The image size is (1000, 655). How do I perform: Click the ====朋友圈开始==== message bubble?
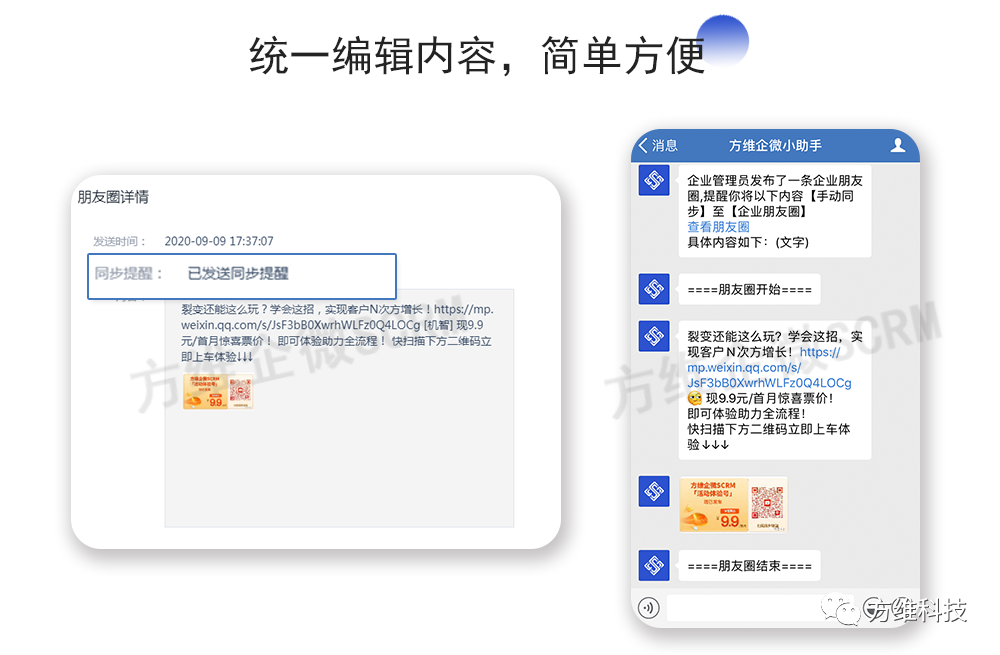coord(749,290)
